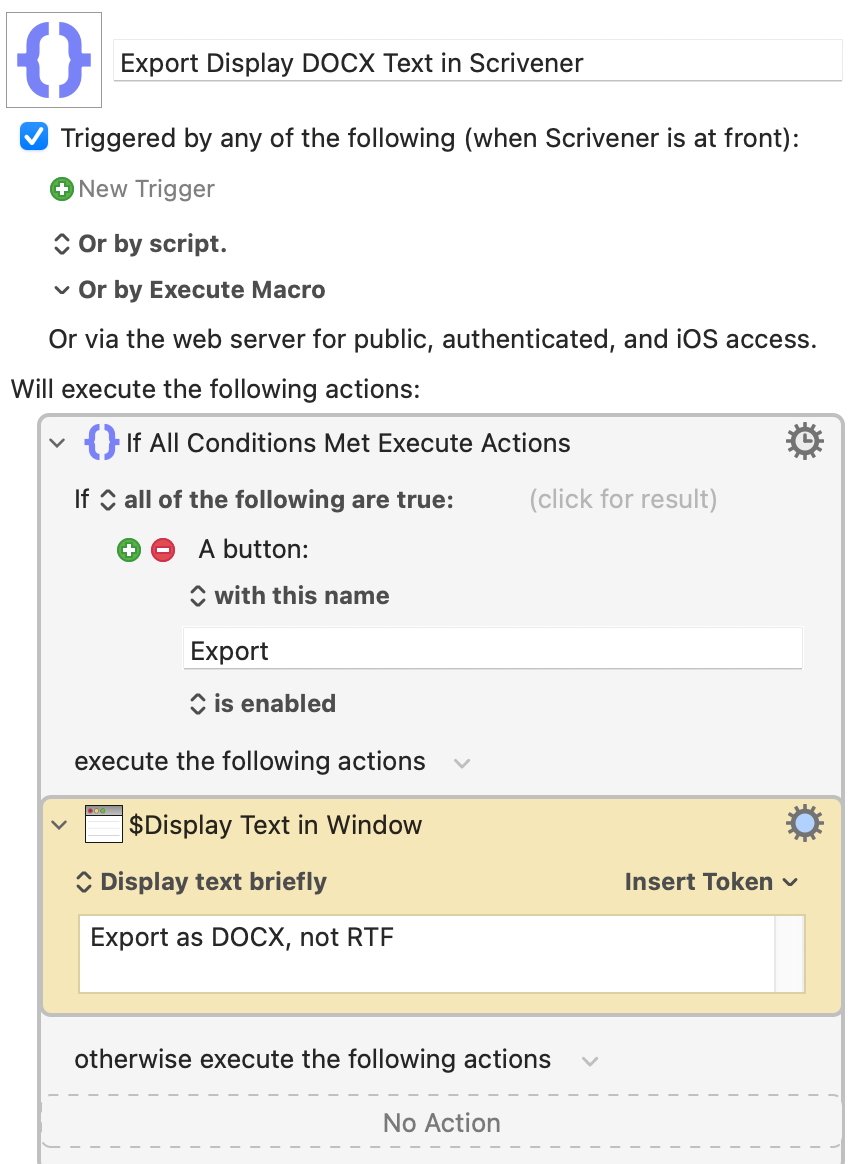Click the macro's curly braces icon
Screen dimensions: 850x1164
[53, 60]
